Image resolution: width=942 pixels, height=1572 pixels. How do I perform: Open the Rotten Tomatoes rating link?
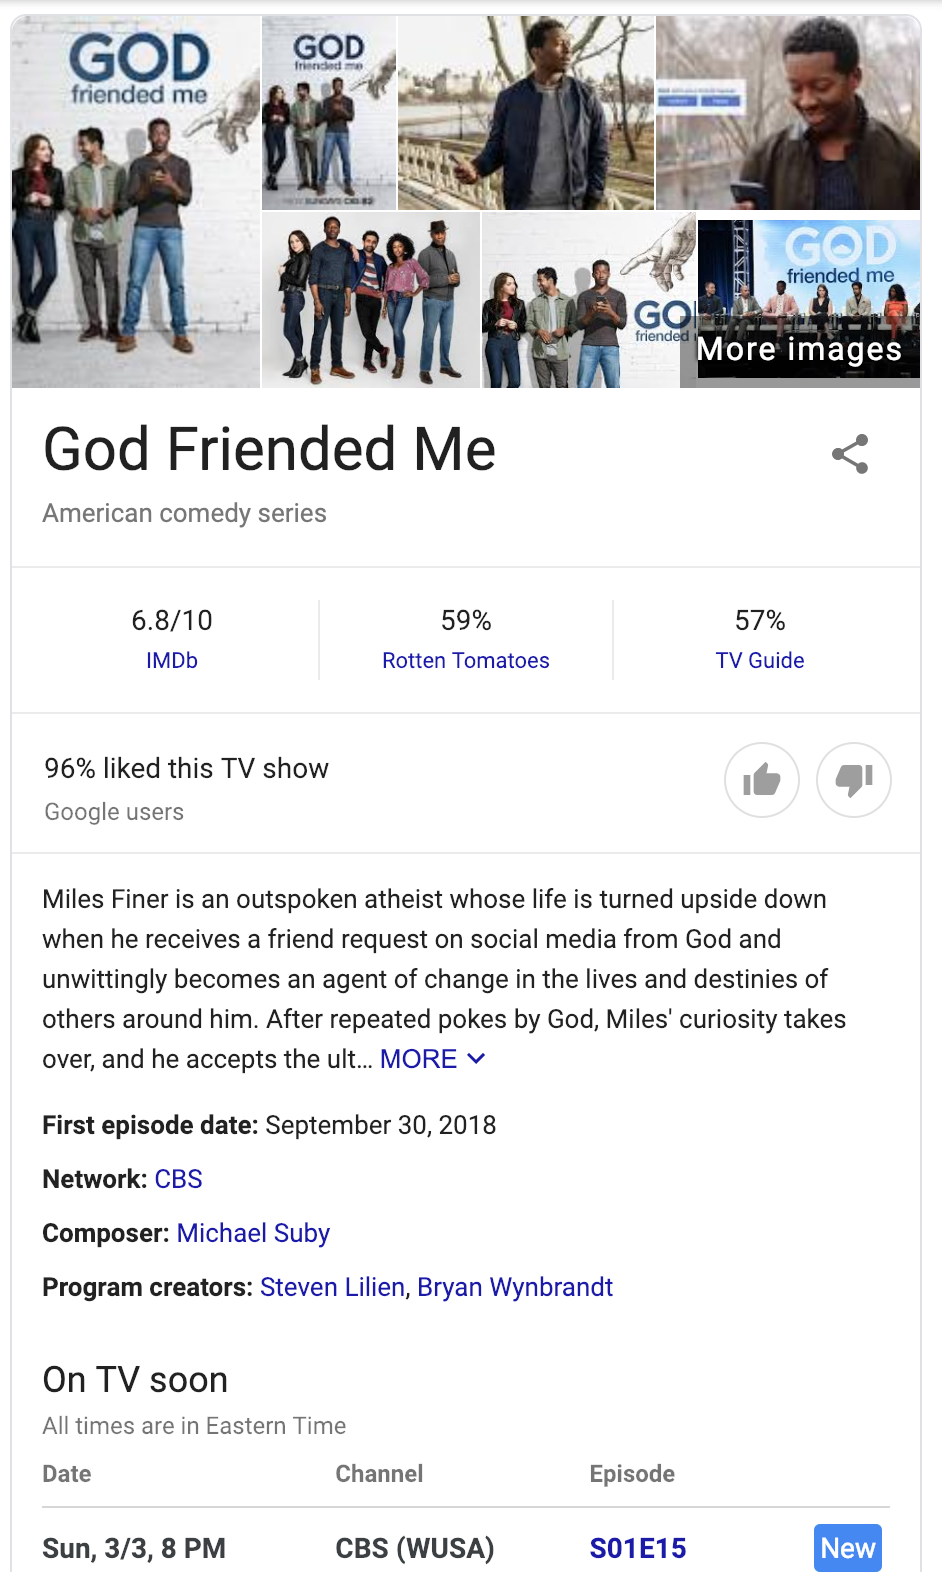[x=465, y=660]
